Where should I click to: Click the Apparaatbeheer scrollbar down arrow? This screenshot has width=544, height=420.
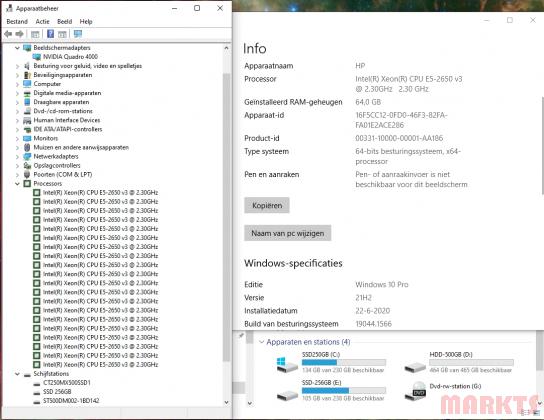tap(226, 403)
